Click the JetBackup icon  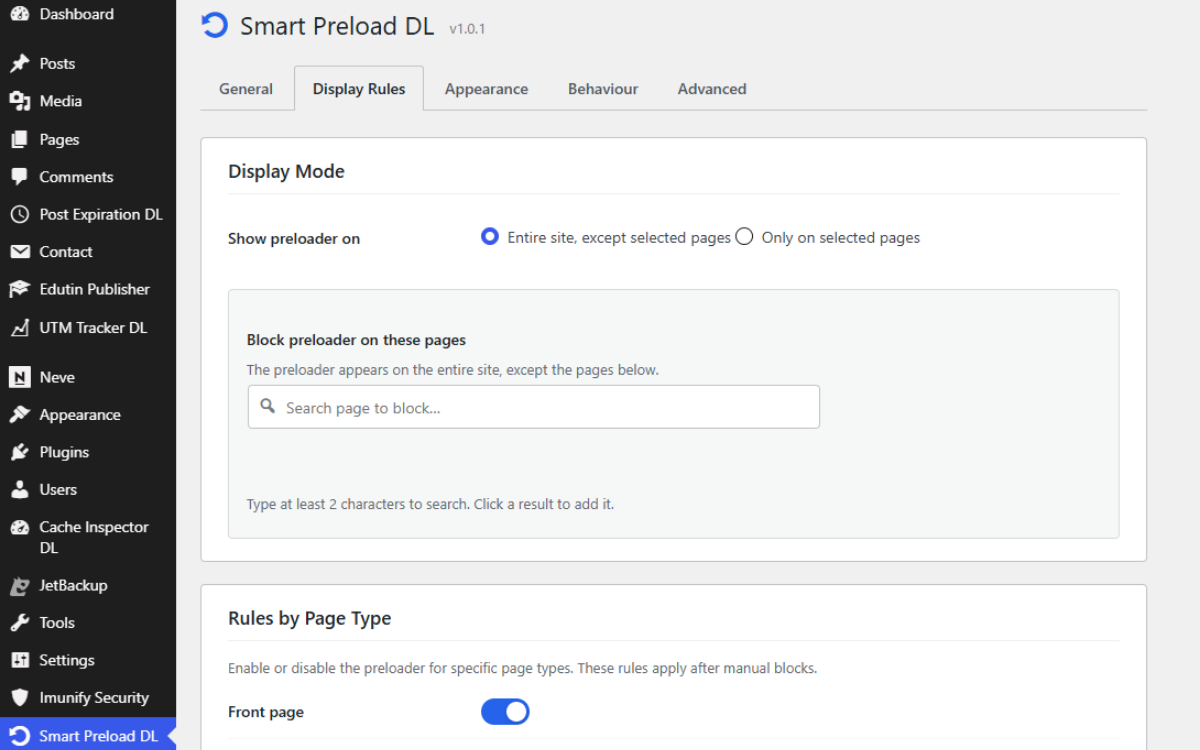(x=19, y=585)
